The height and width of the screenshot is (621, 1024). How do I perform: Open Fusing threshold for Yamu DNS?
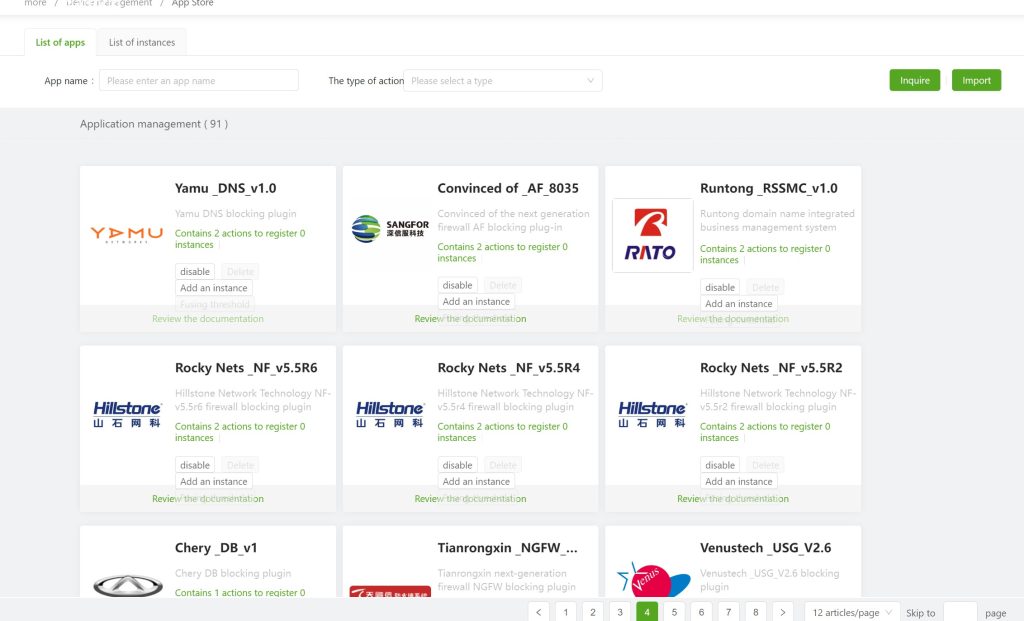pos(214,304)
